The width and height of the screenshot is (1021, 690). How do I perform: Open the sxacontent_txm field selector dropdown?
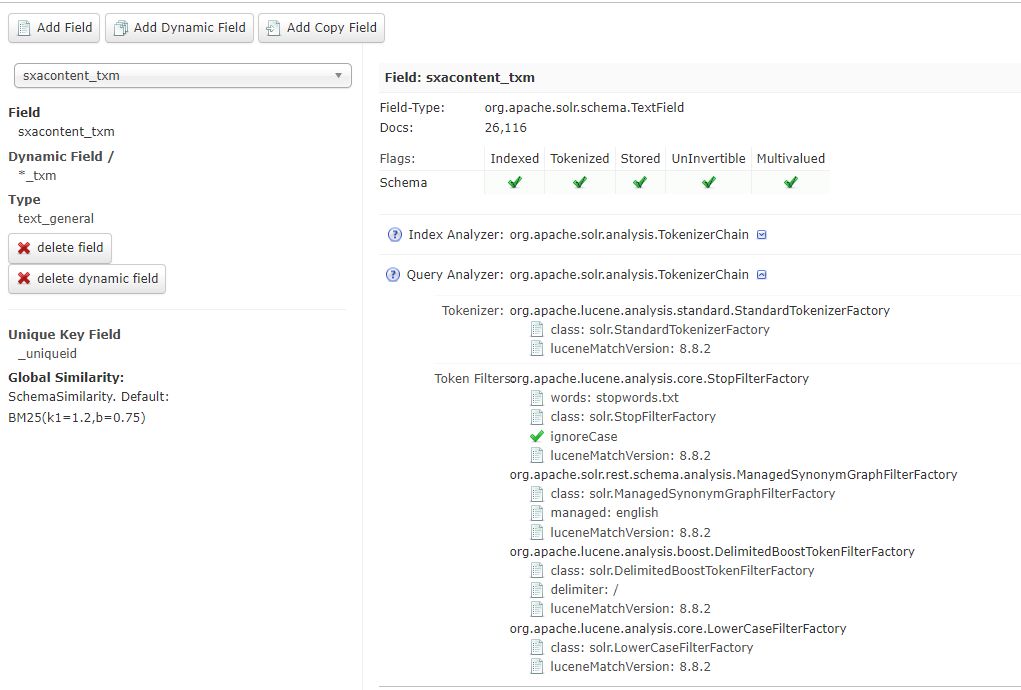[182, 76]
